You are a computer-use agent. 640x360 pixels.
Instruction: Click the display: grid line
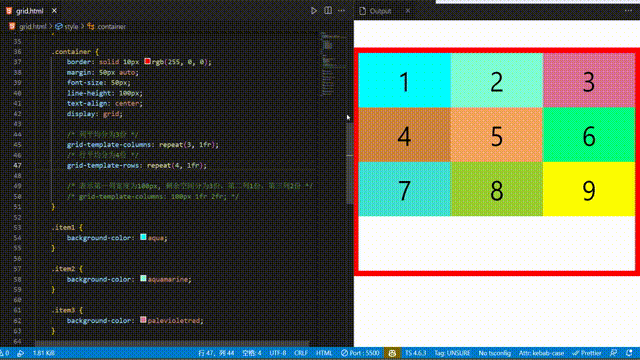point(95,113)
